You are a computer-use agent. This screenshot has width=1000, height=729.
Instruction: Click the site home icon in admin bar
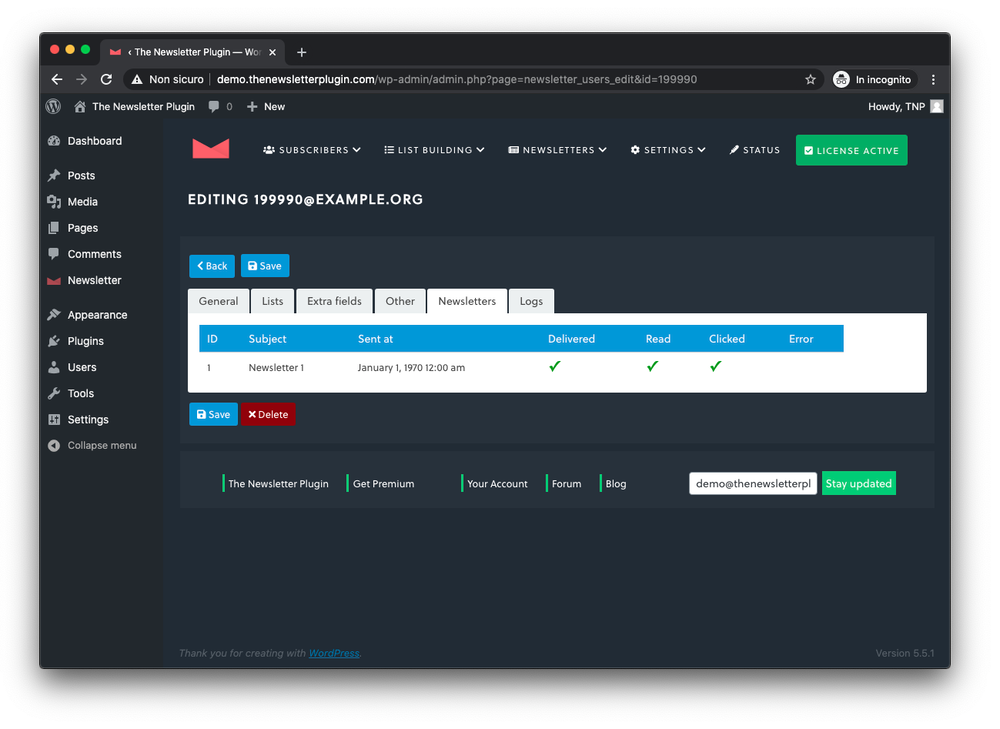coord(80,107)
